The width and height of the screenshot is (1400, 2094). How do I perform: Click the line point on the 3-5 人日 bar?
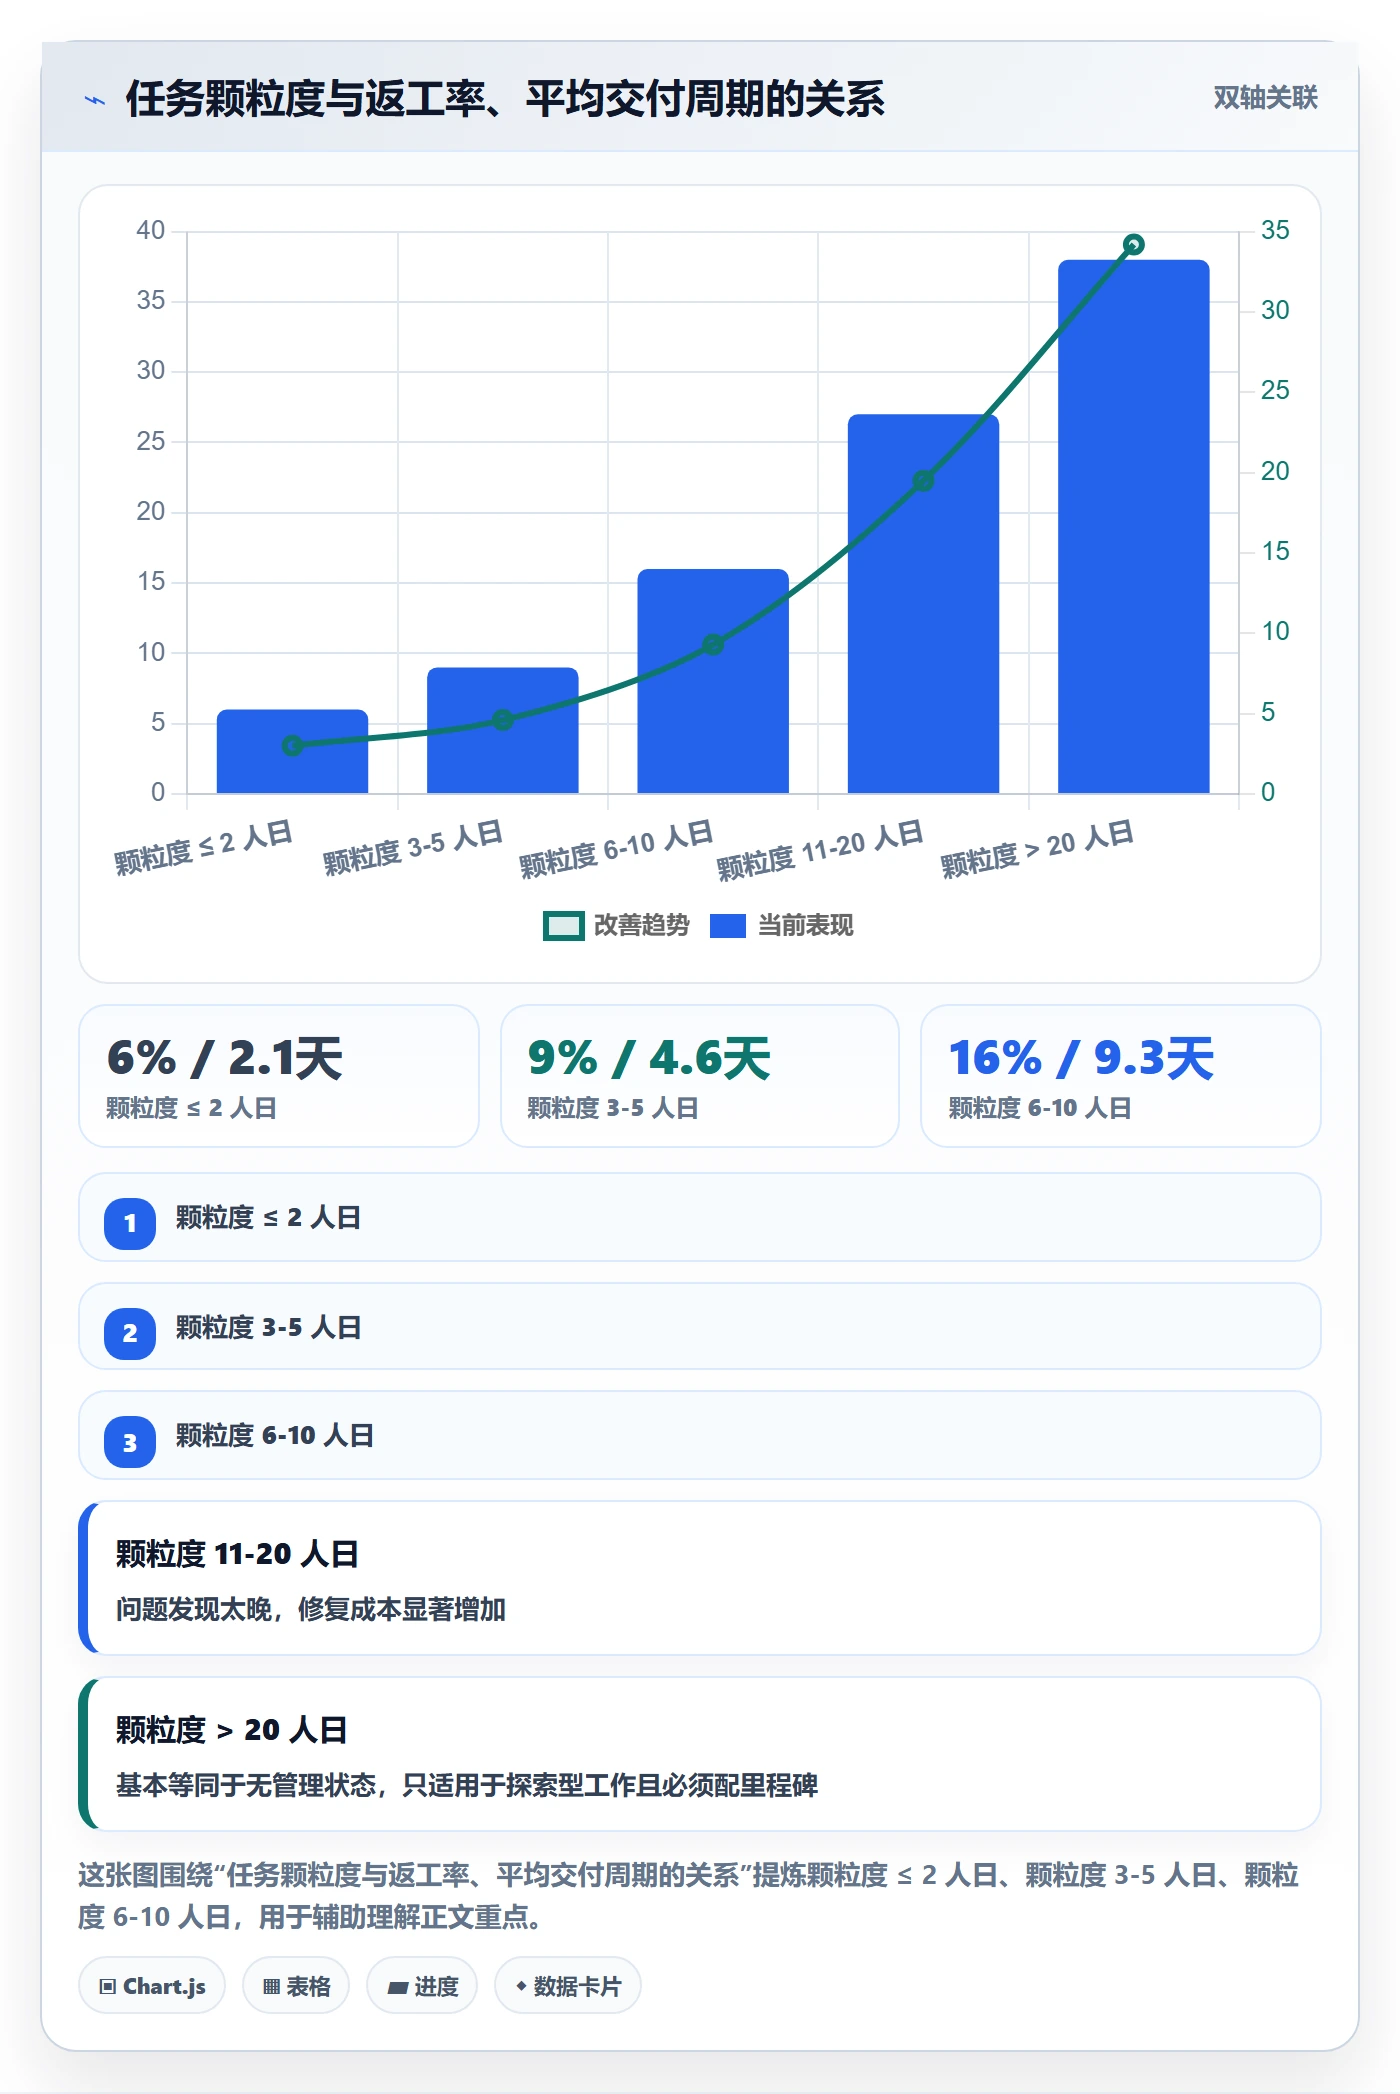click(503, 720)
